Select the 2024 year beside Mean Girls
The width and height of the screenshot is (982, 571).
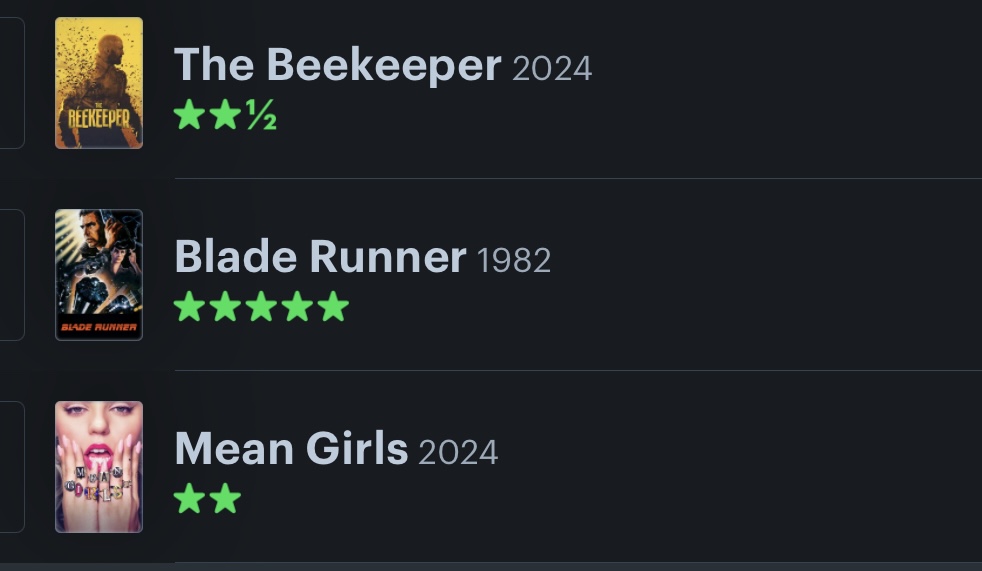(x=458, y=453)
